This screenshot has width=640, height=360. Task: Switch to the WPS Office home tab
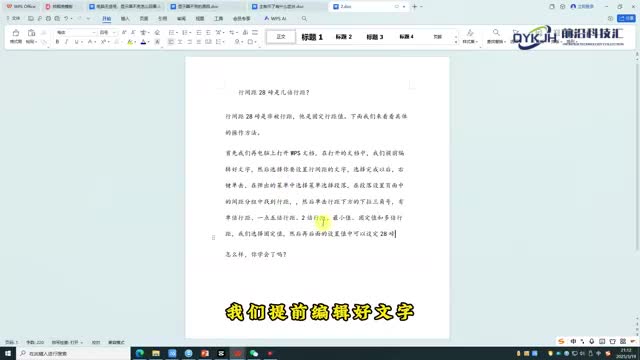click(21, 7)
